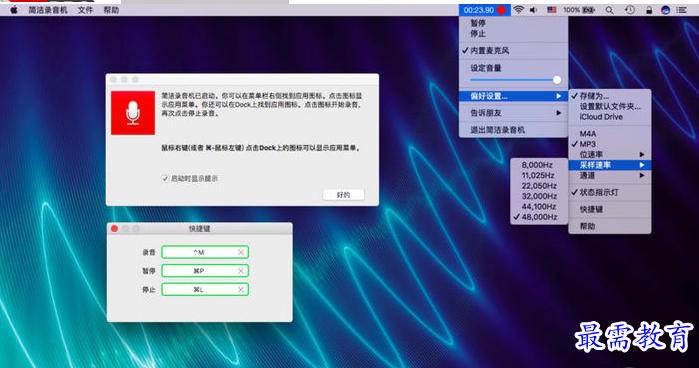Open 快捷键 from preferences submenu
The width and height of the screenshot is (699, 368).
click(610, 209)
